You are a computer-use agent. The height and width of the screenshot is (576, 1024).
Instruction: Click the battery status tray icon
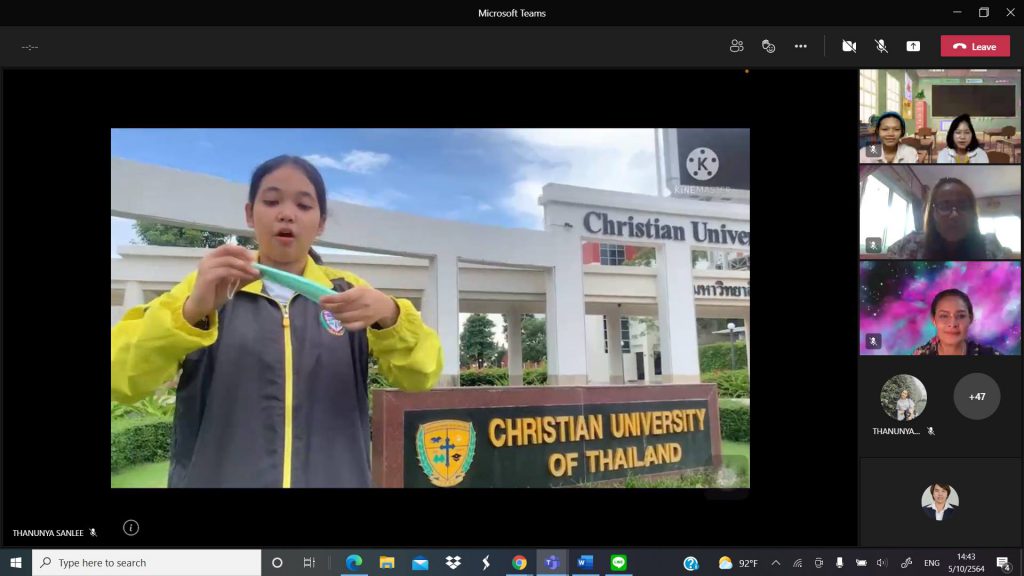861,562
